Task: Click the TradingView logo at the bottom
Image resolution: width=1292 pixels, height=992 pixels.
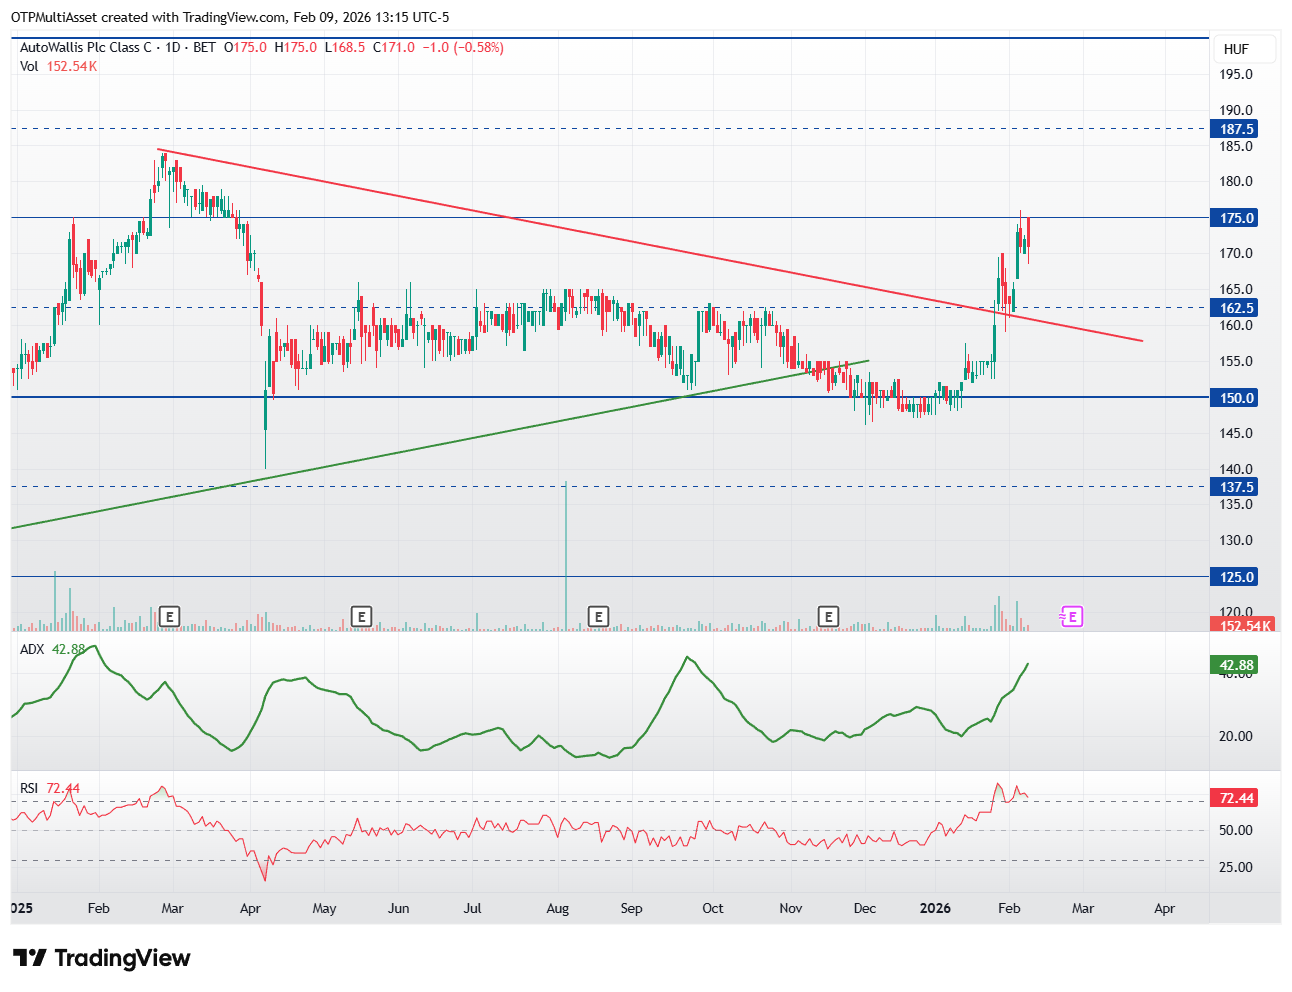Action: point(101,958)
